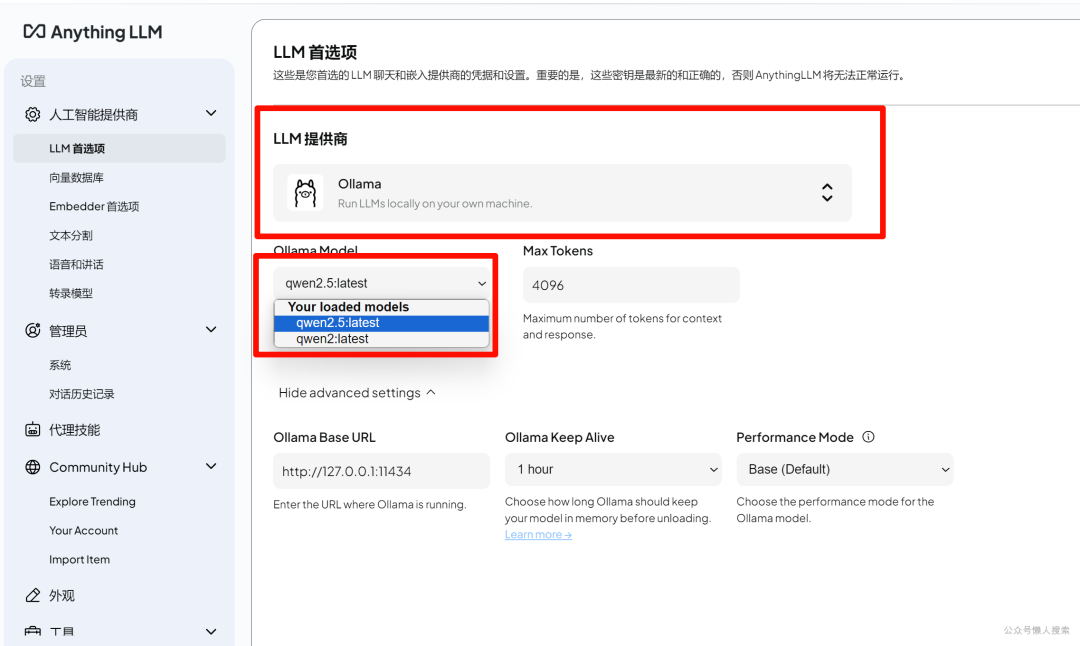Image resolution: width=1080 pixels, height=646 pixels.
Task: Click the Ollama provider name text
Action: point(360,184)
